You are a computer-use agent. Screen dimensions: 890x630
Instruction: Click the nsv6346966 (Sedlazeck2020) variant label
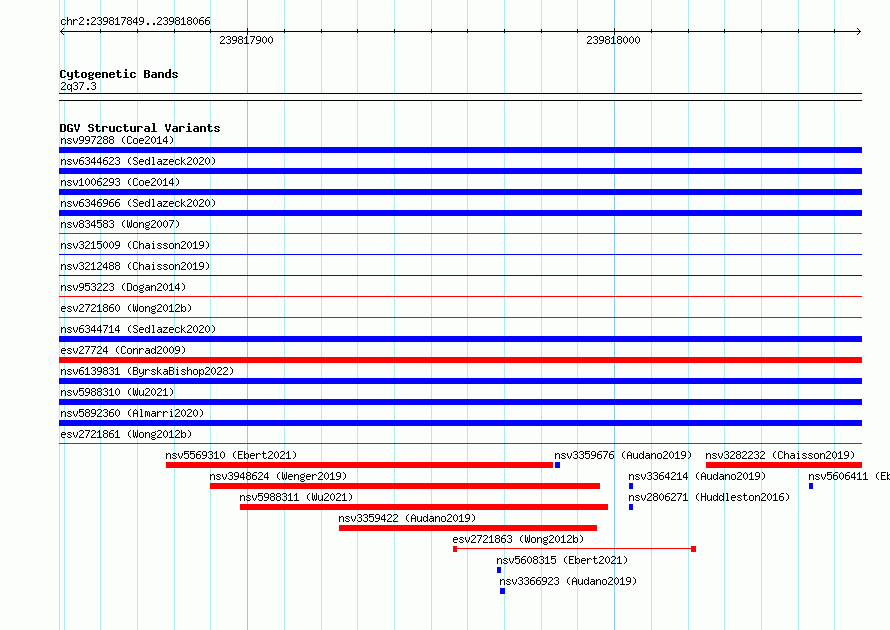[x=138, y=203]
